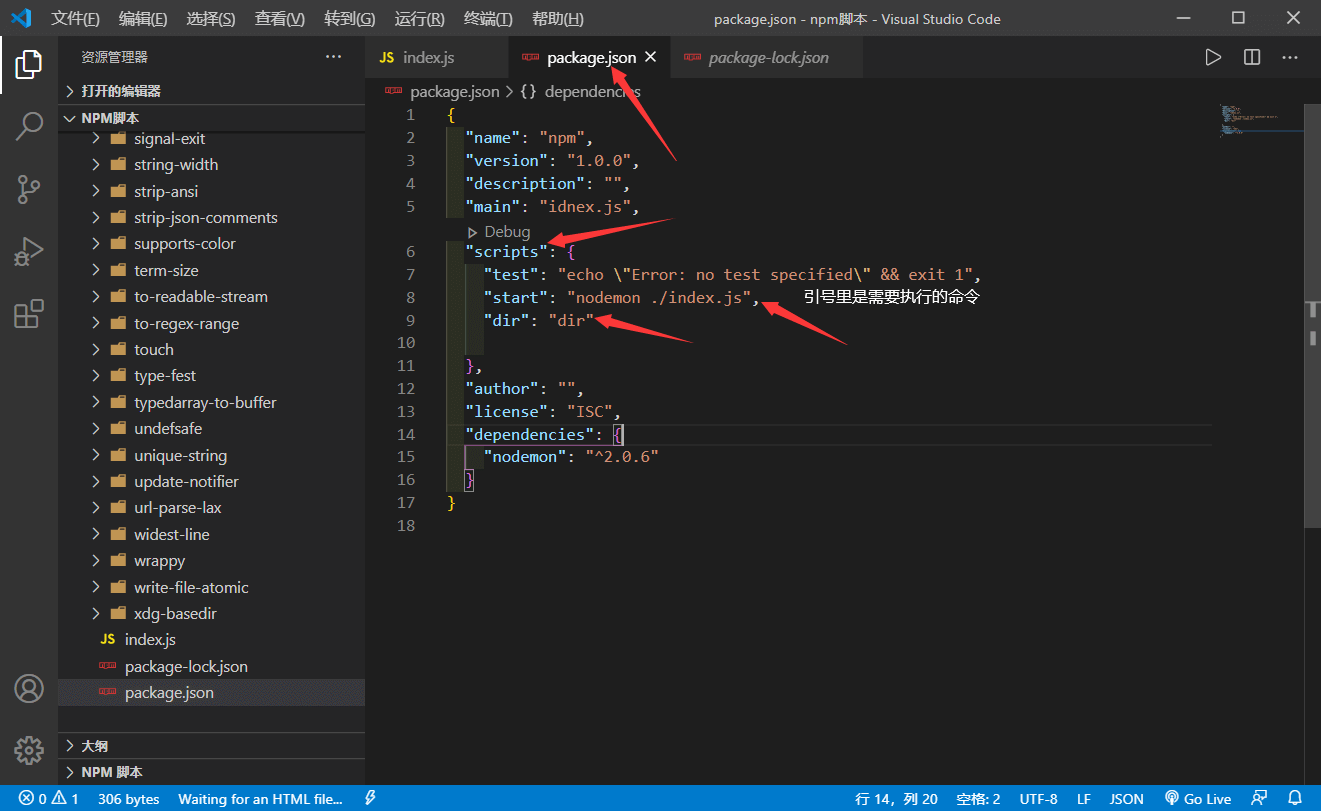Select package.json in the file explorer
Image resolution: width=1321 pixels, height=811 pixels.
(x=211, y=693)
